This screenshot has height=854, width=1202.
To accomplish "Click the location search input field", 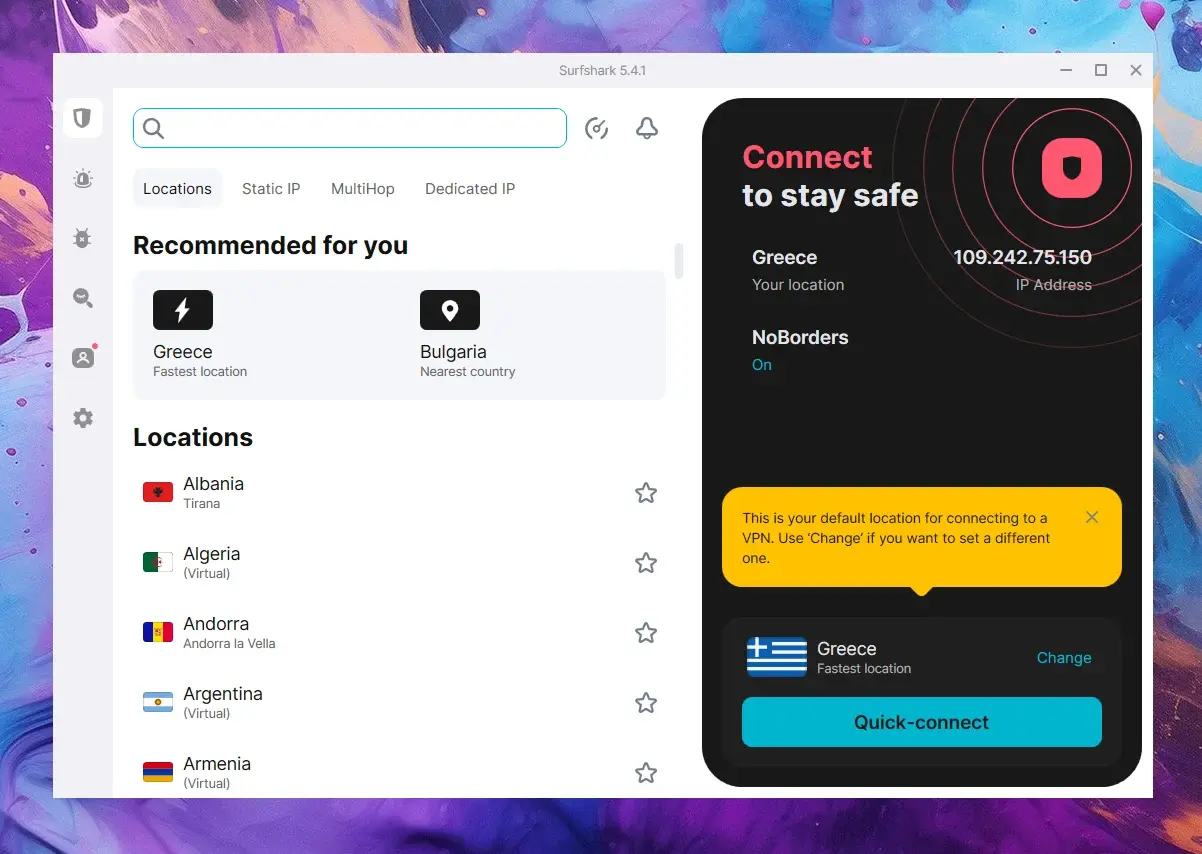I will pyautogui.click(x=350, y=128).
